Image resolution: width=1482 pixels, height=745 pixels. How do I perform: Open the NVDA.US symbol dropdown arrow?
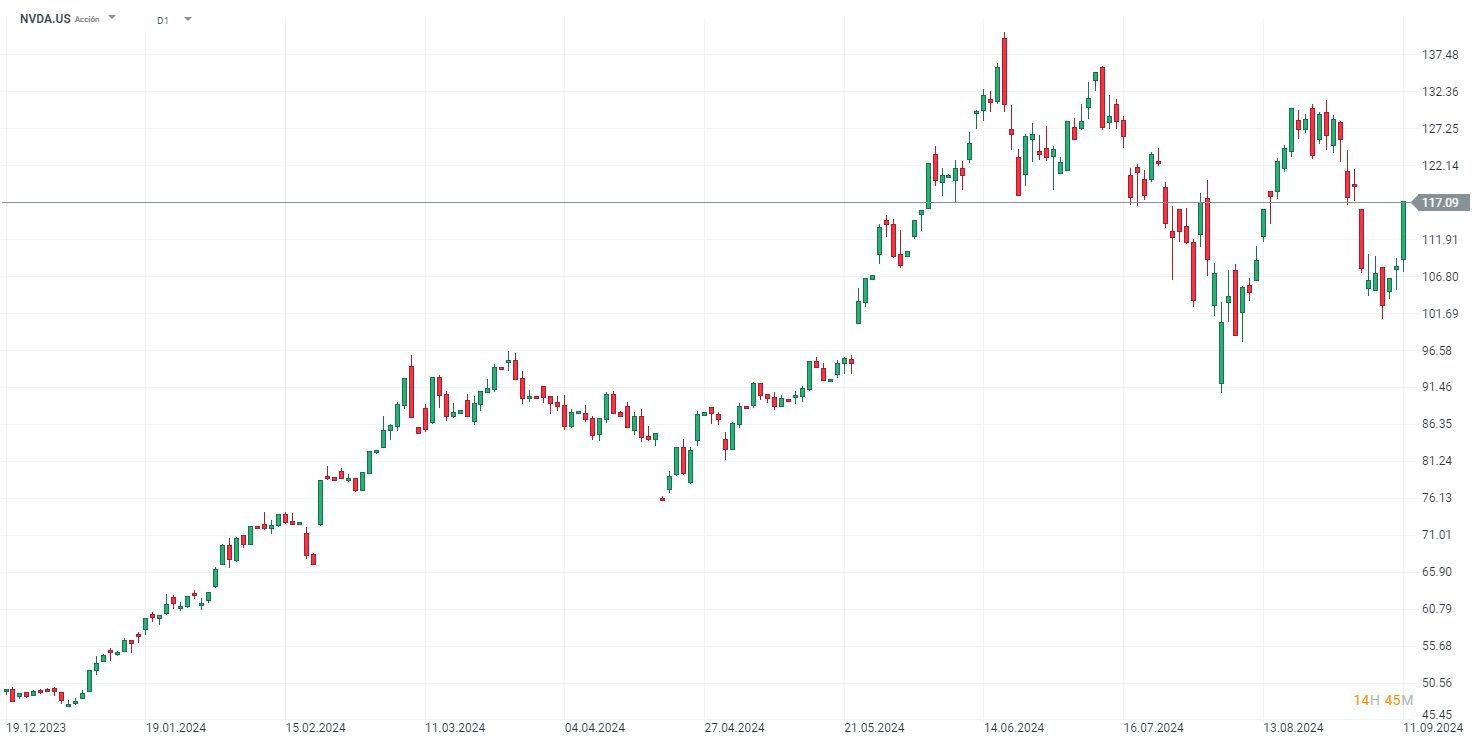coord(112,18)
